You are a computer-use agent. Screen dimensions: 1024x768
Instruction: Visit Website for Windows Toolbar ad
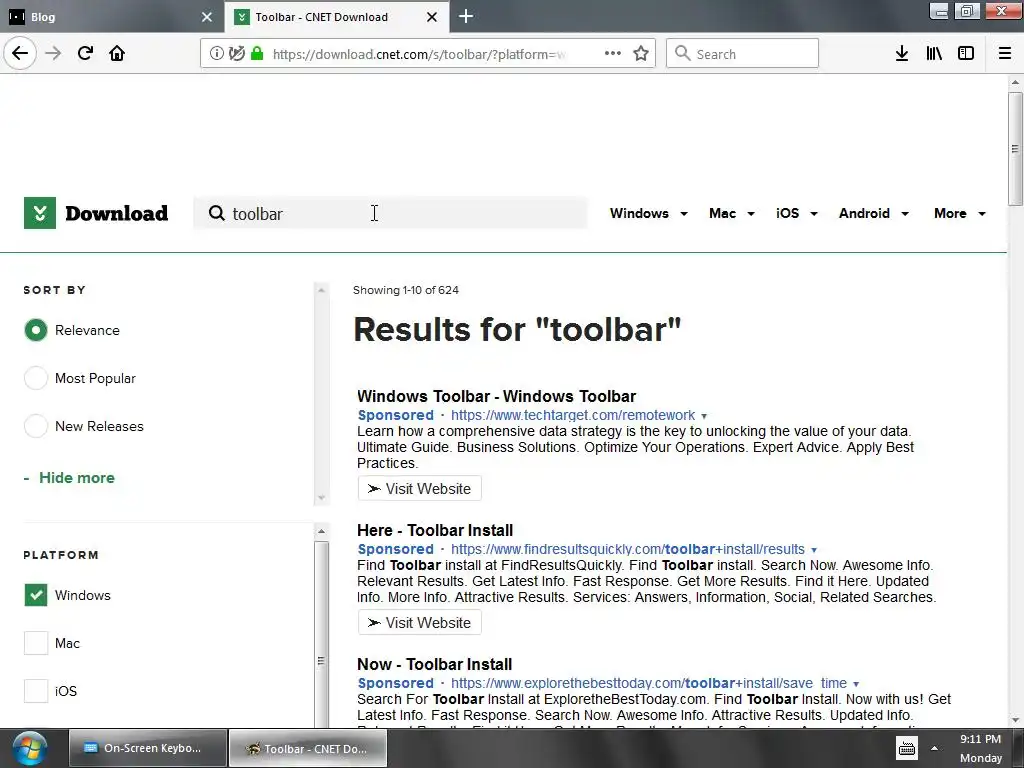coord(419,488)
